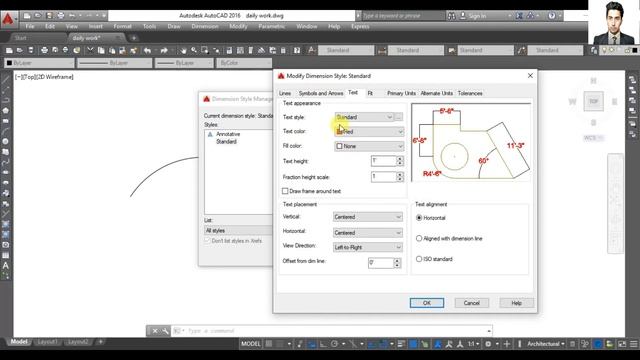
Task: Open the Layout1 tab at bottom
Action: [47, 342]
